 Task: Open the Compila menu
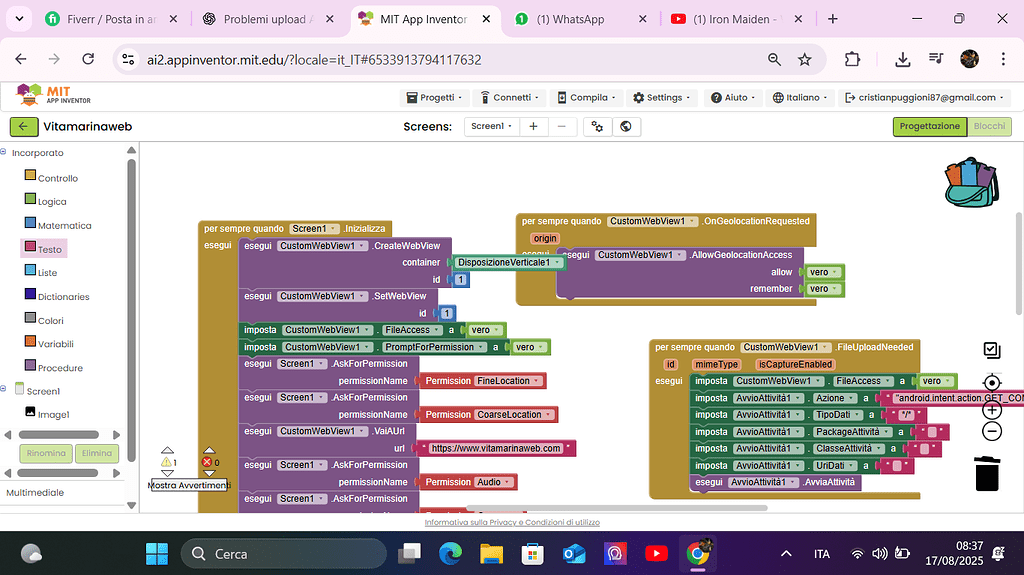coord(586,97)
